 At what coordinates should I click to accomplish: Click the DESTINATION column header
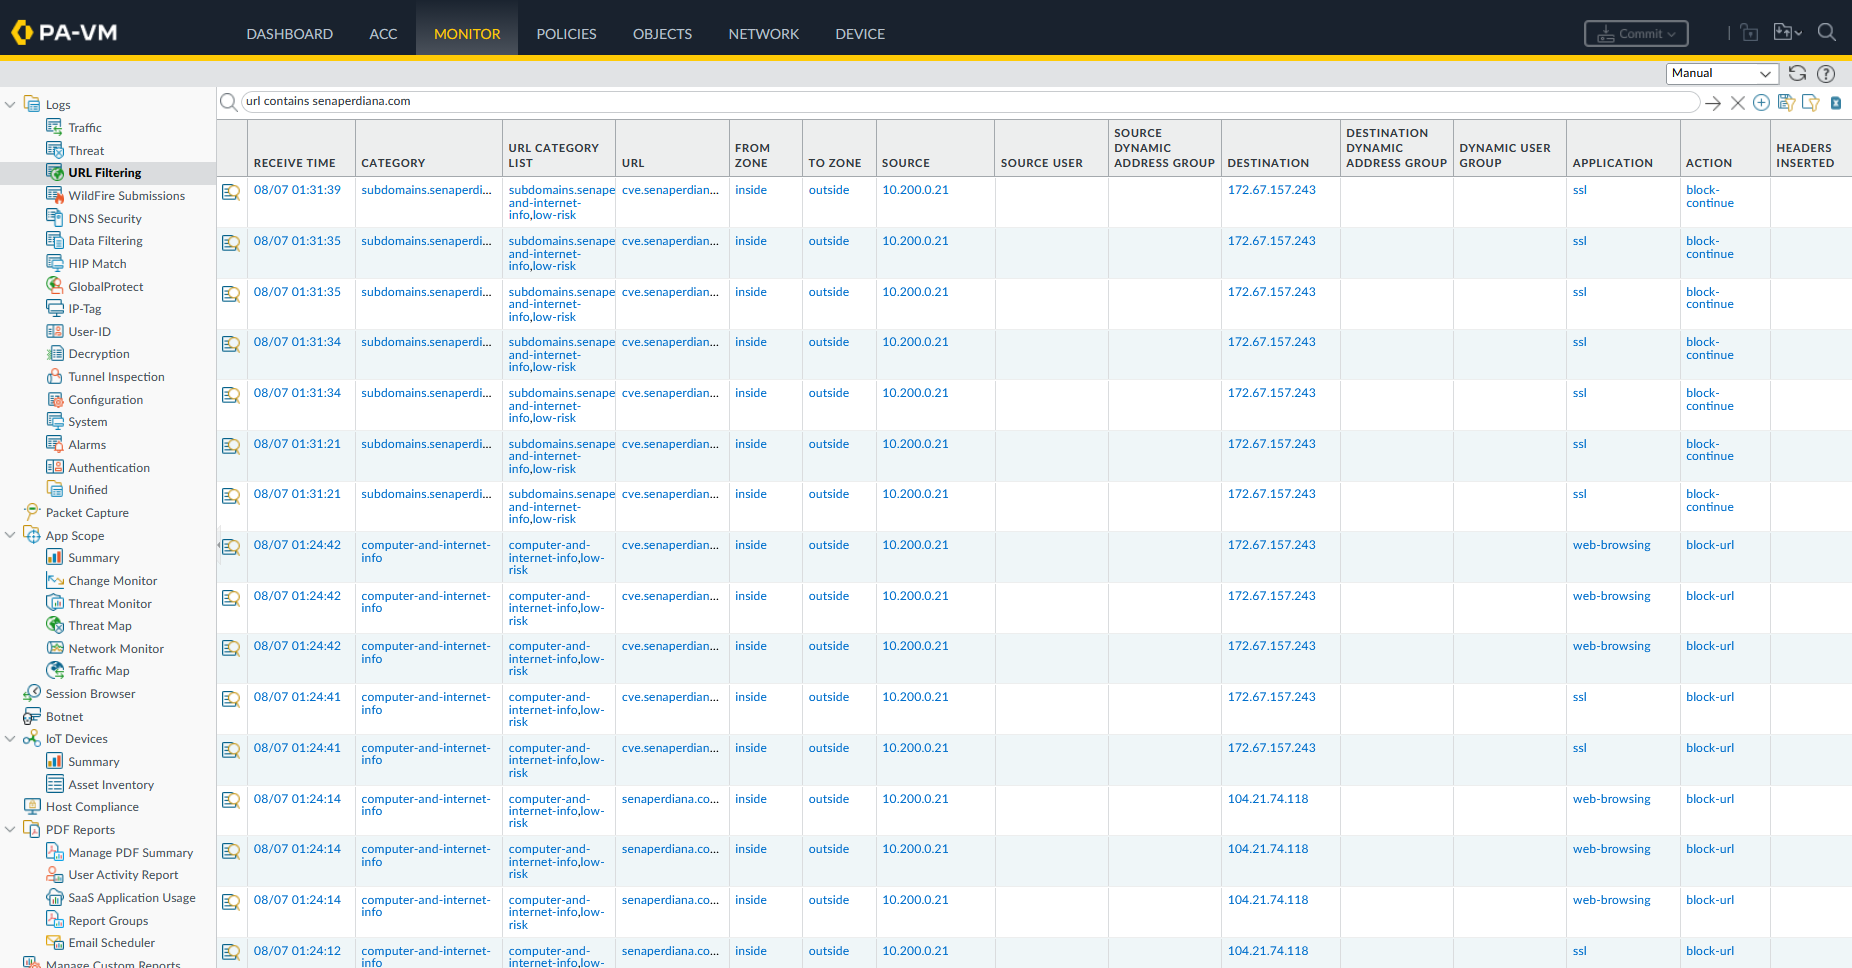coord(1268,163)
